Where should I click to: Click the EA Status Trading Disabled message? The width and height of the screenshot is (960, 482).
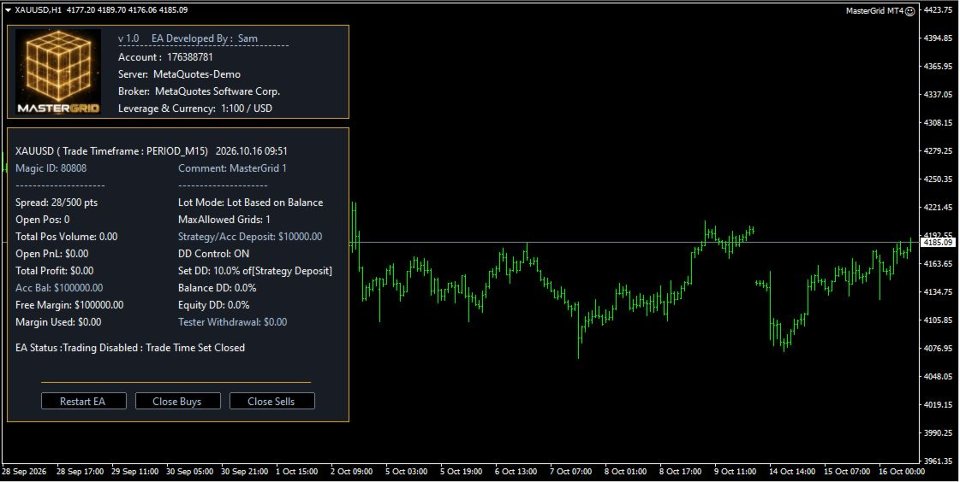(130, 347)
